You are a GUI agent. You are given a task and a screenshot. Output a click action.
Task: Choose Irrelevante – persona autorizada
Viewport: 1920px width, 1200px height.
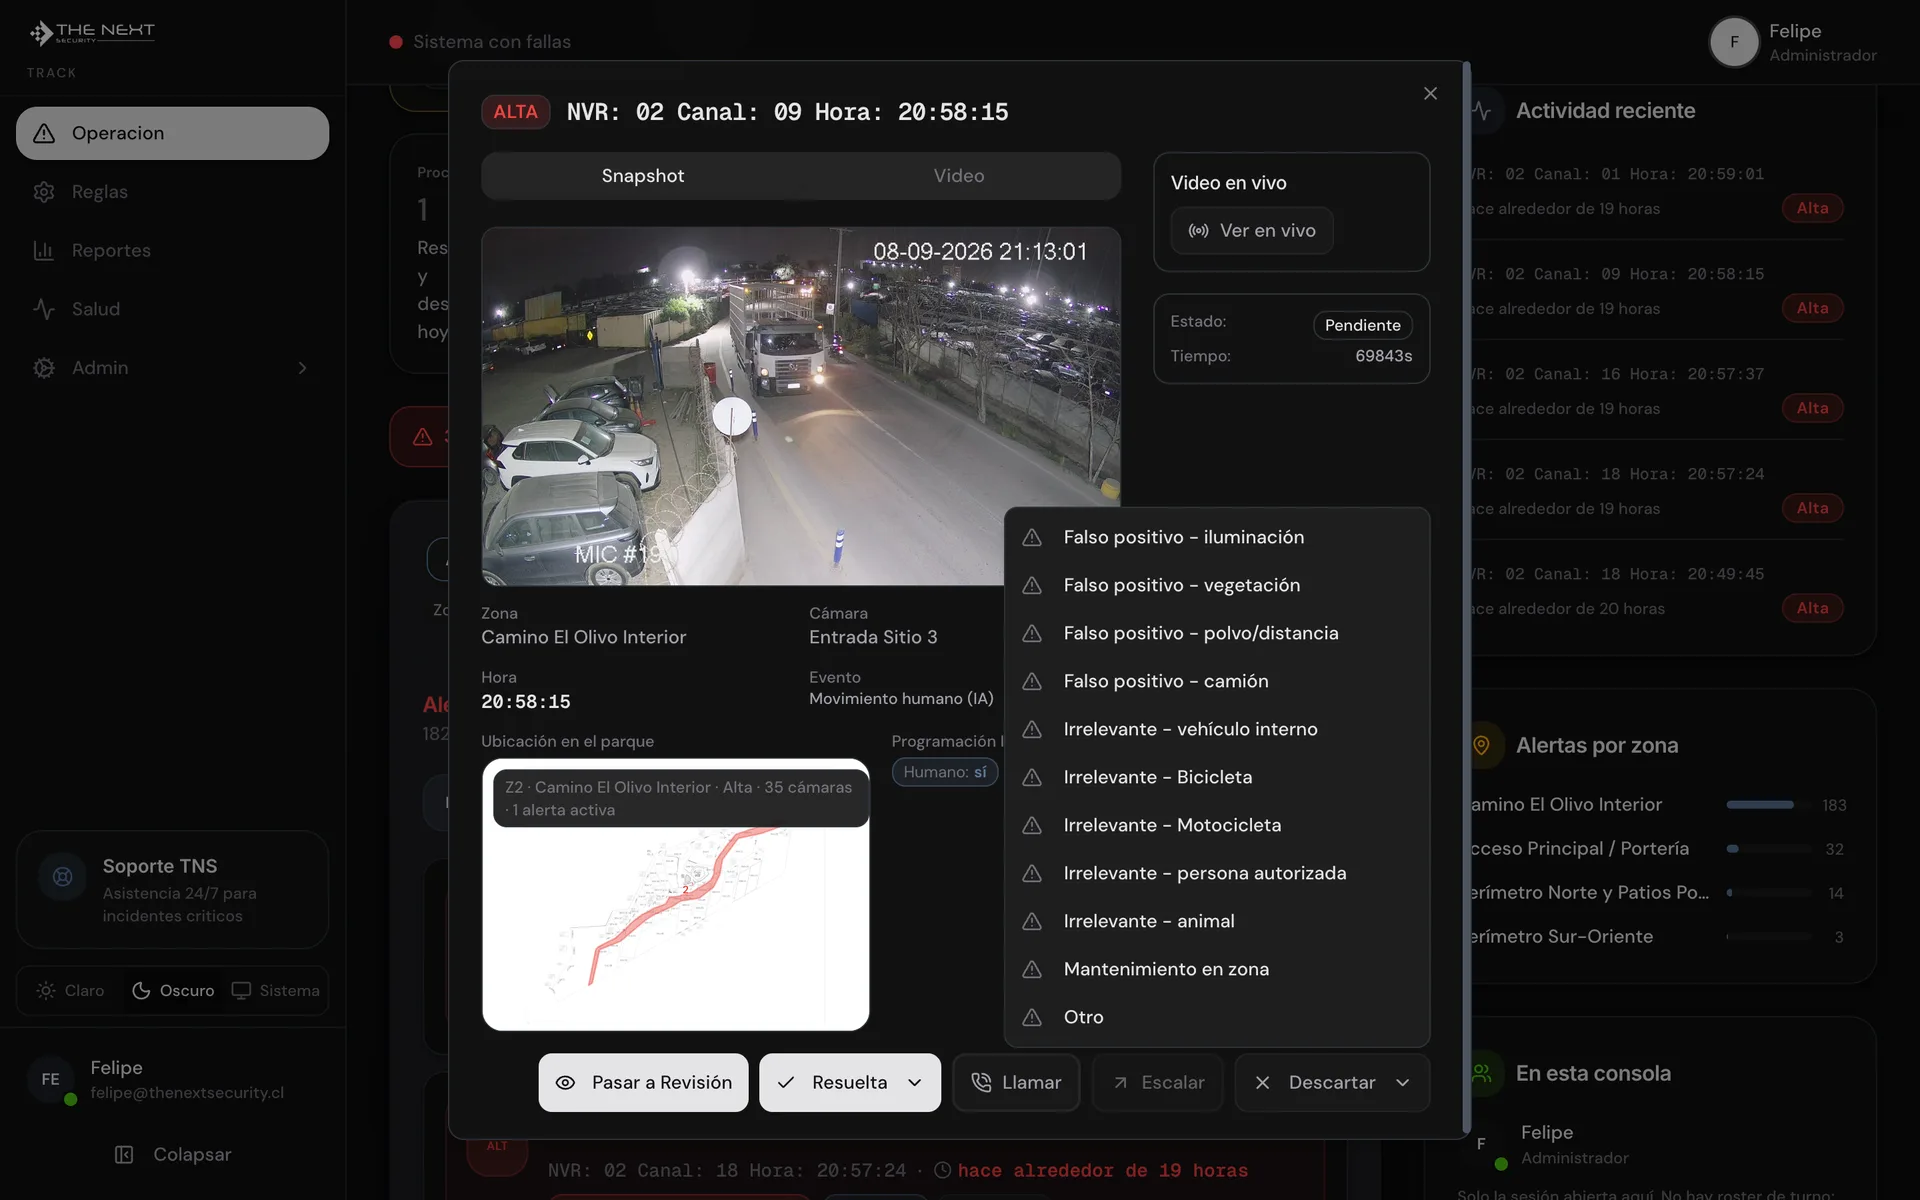[x=1217, y=873]
